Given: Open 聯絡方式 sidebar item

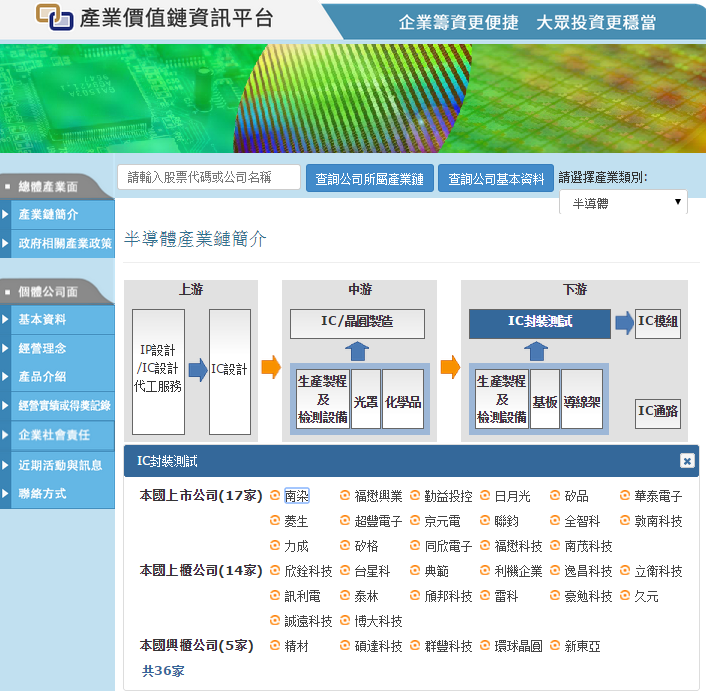Looking at the screenshot, I should [x=58, y=493].
